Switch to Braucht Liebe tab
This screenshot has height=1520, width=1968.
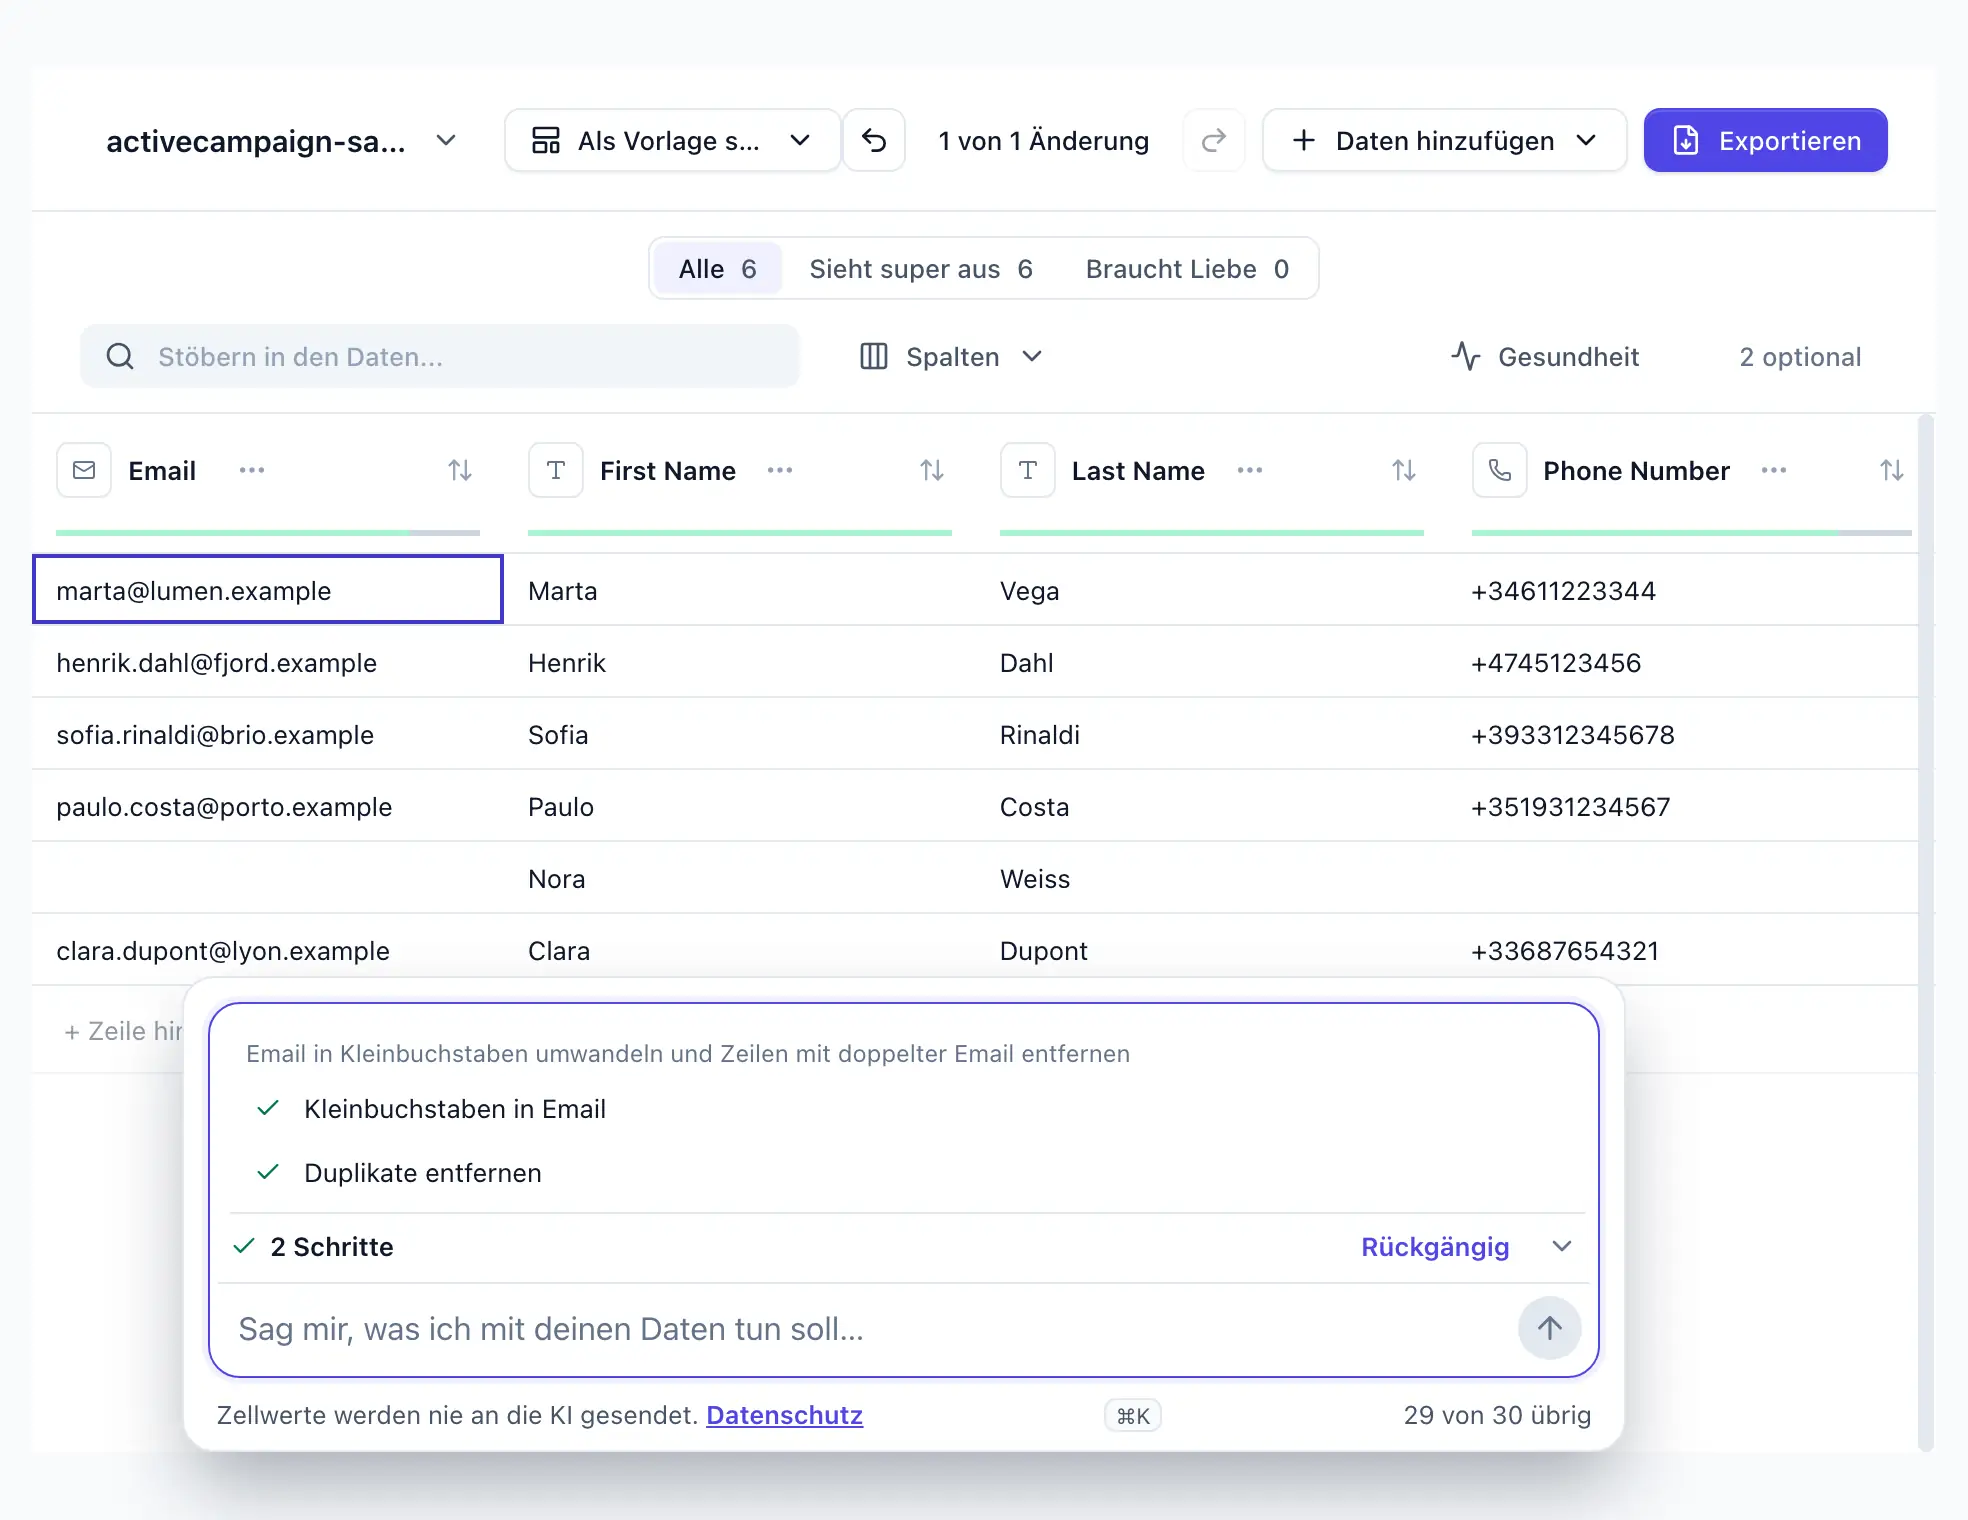point(1187,269)
